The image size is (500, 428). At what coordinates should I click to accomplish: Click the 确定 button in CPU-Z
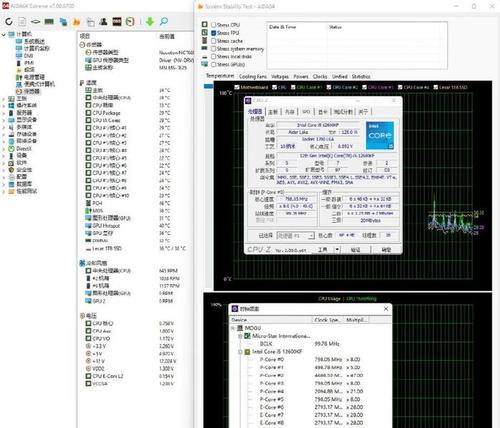pos(386,249)
